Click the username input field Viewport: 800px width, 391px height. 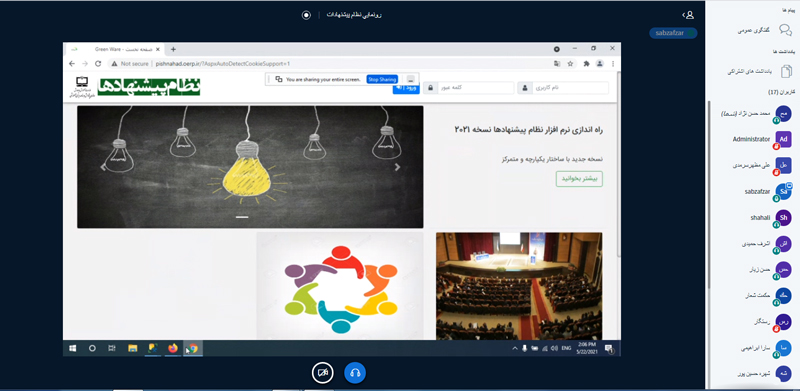[x=563, y=88]
